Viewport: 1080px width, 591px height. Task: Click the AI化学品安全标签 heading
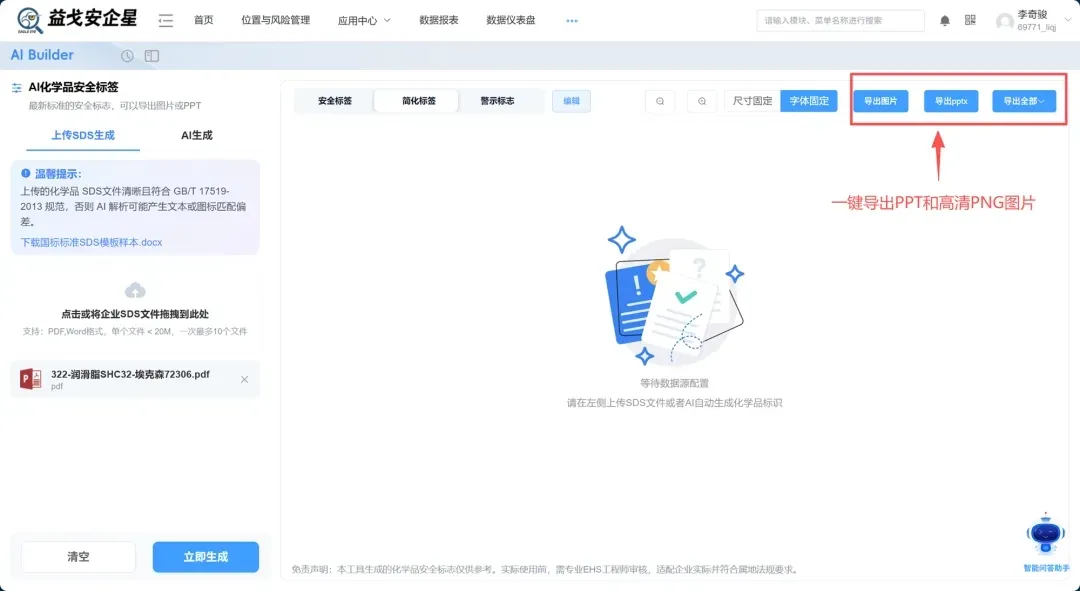[x=73, y=87]
